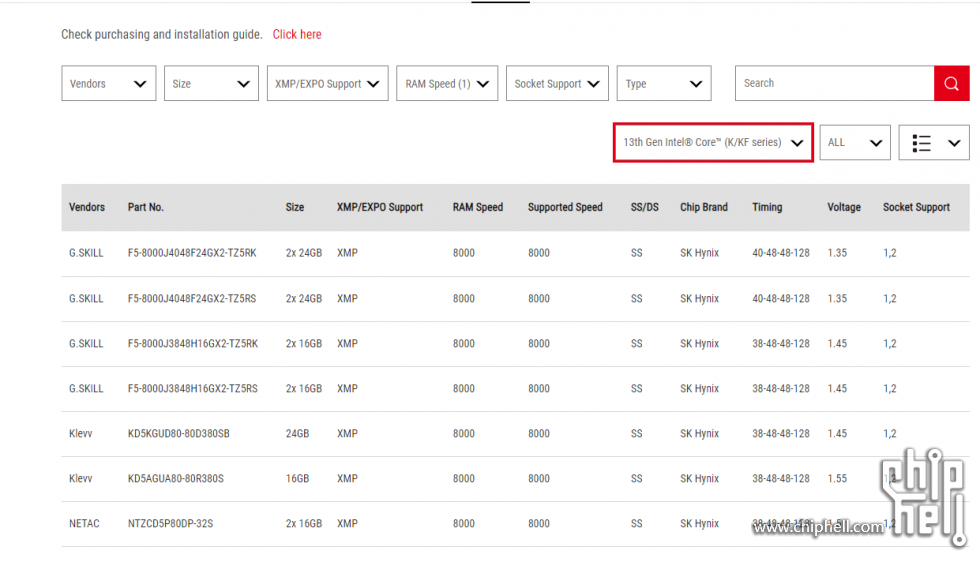Click SK Hynix chip brand in NETAC row
This screenshot has height=562, width=980.
pos(699,523)
